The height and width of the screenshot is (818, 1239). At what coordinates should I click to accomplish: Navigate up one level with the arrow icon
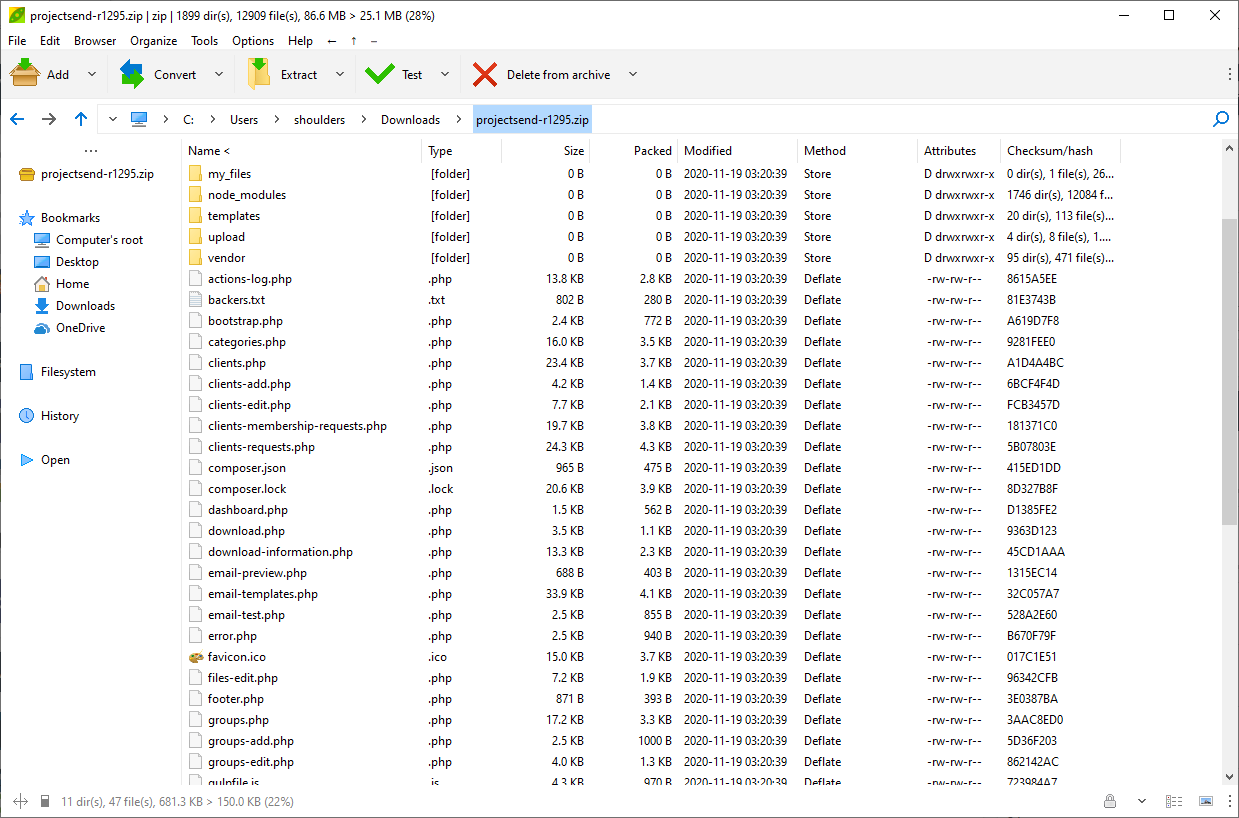coord(81,118)
